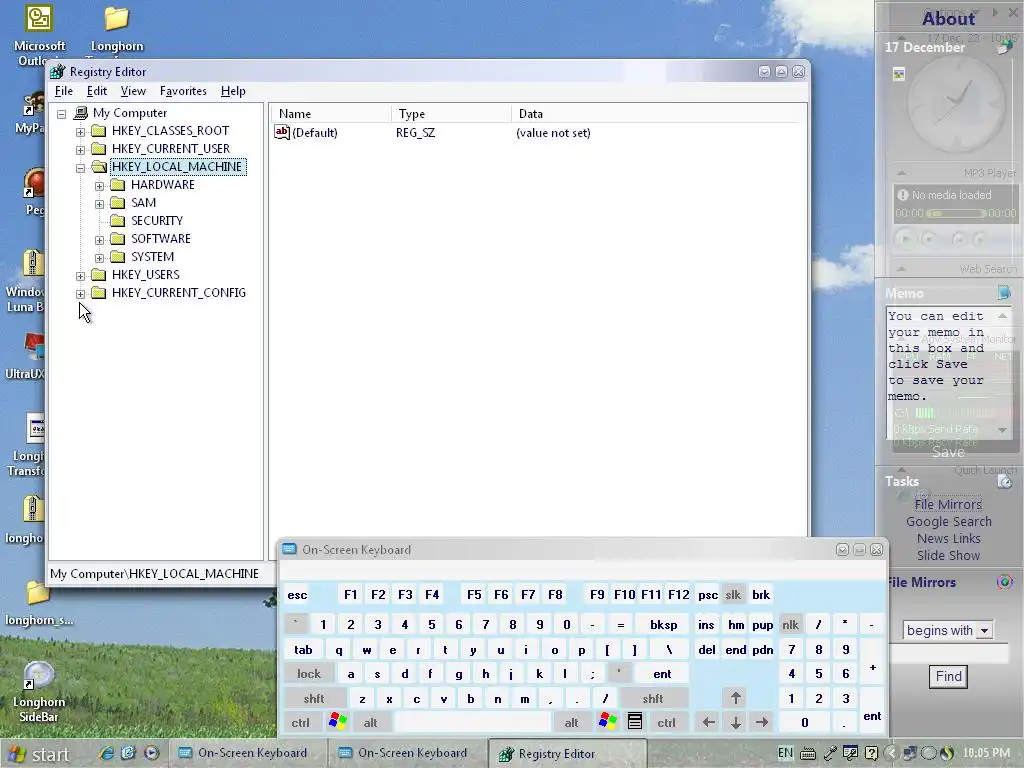The height and width of the screenshot is (768, 1024).
Task: Open the Edit menu in Registry Editor
Action: 97,91
